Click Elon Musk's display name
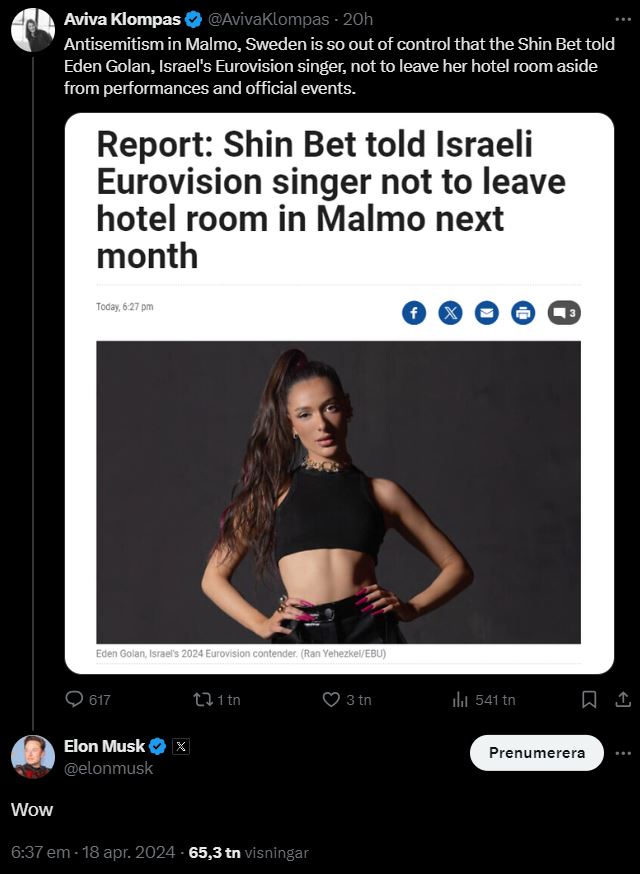 [104, 746]
